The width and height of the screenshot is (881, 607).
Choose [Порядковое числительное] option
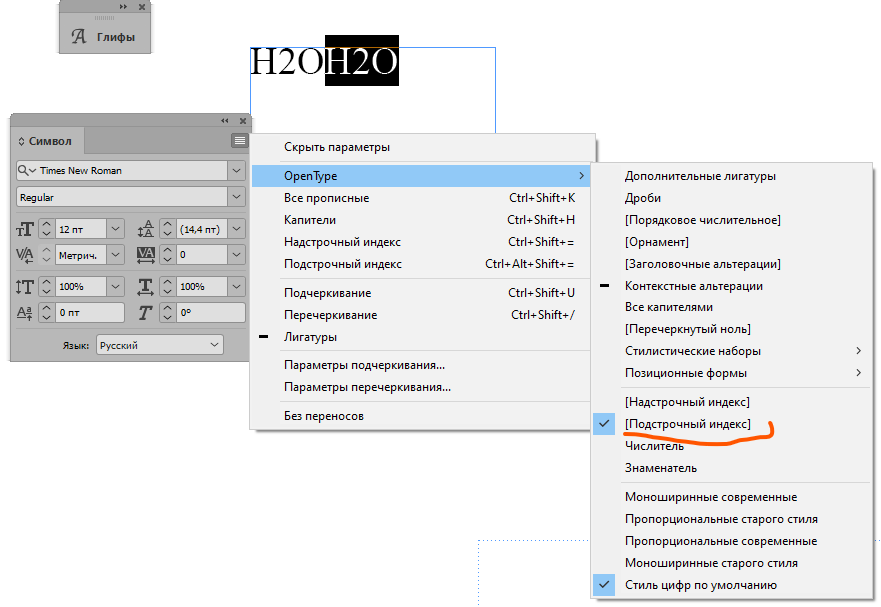(732, 220)
